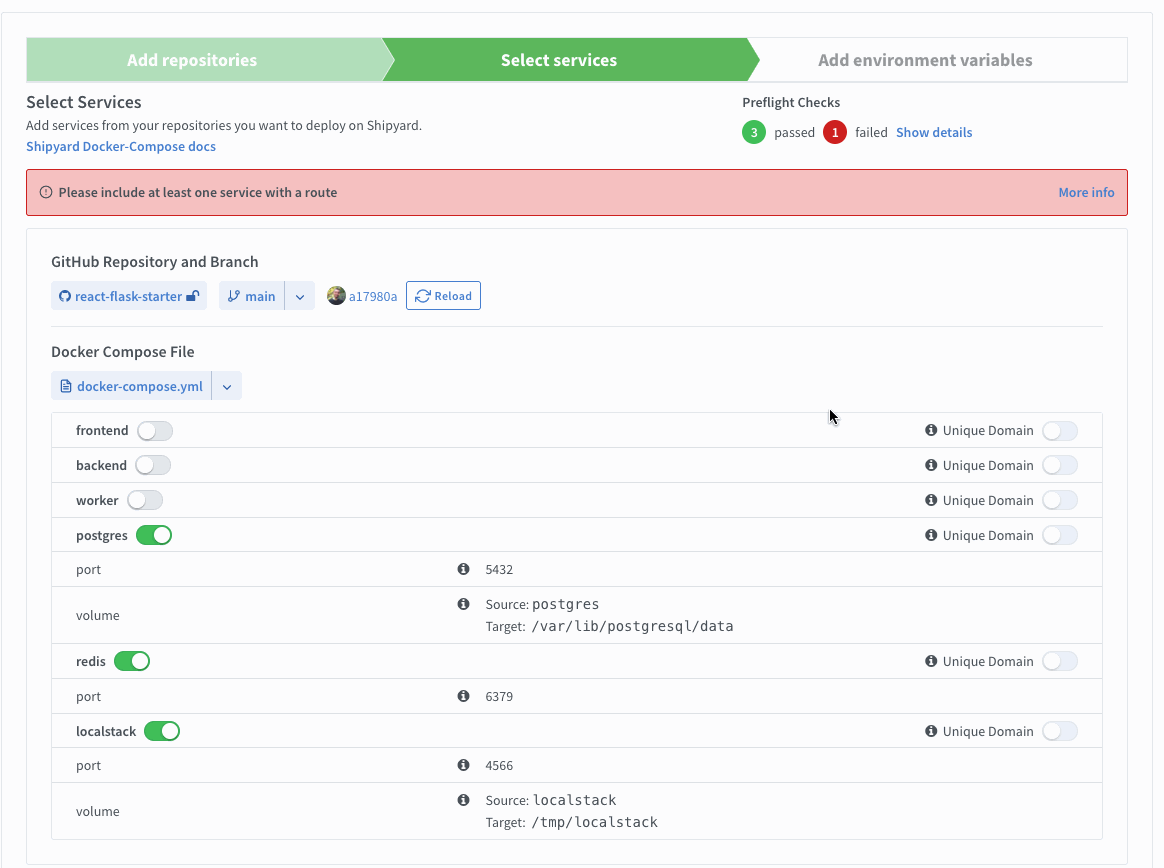Click the info icon for localstack Unique Domain
Screen dimensions: 1164x868
click(931, 731)
